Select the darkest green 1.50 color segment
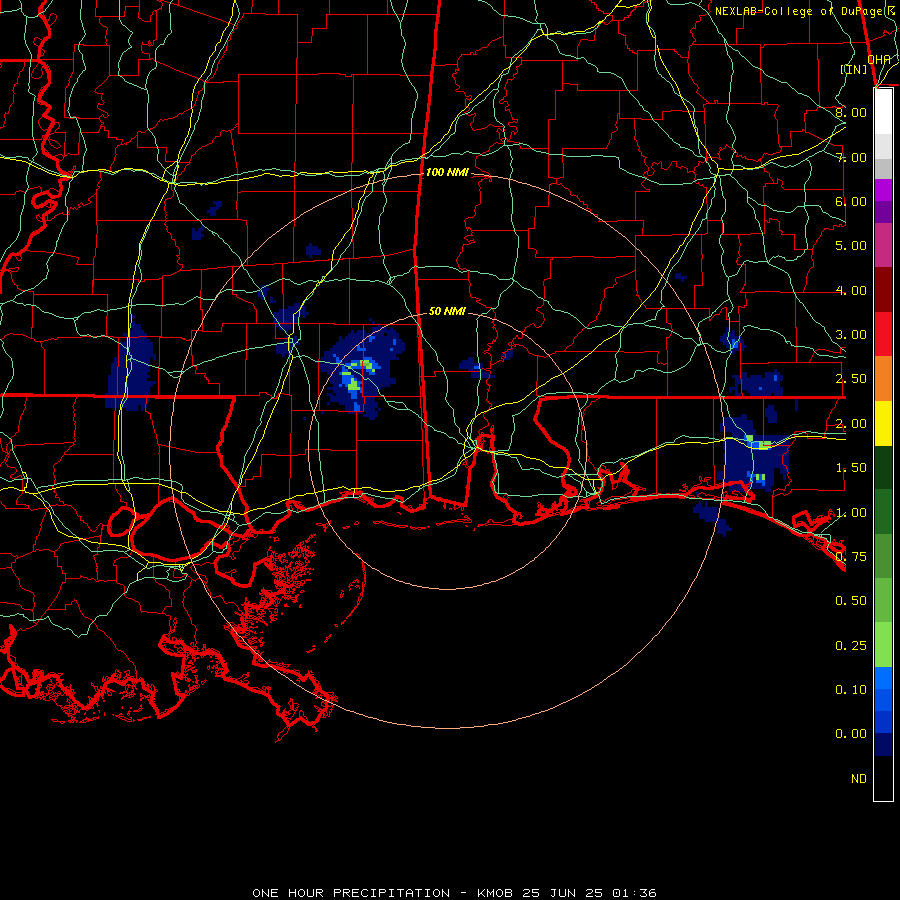The height and width of the screenshot is (900, 900). point(883,467)
